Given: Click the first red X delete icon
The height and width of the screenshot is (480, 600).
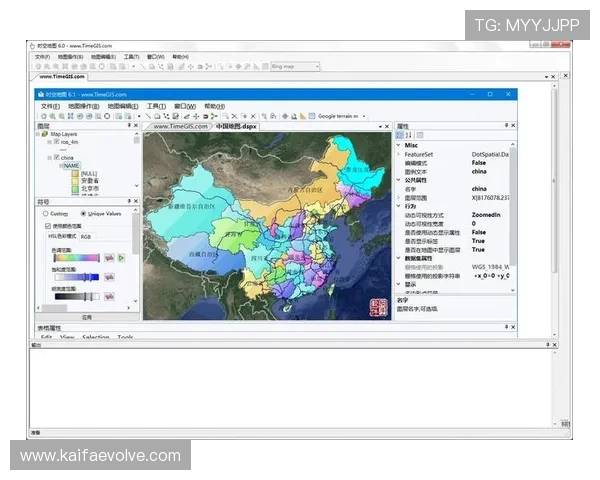Looking at the screenshot, I should click(x=234, y=116).
